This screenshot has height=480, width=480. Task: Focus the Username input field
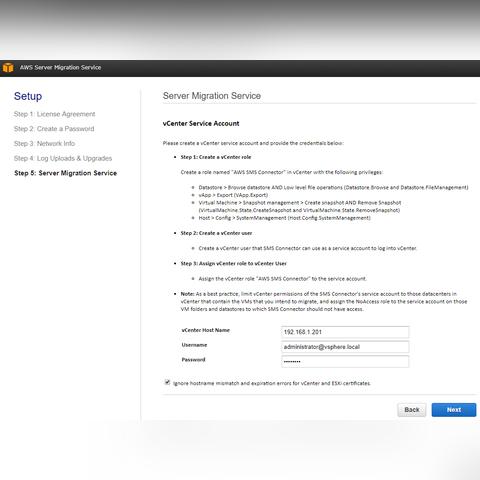pos(345,347)
